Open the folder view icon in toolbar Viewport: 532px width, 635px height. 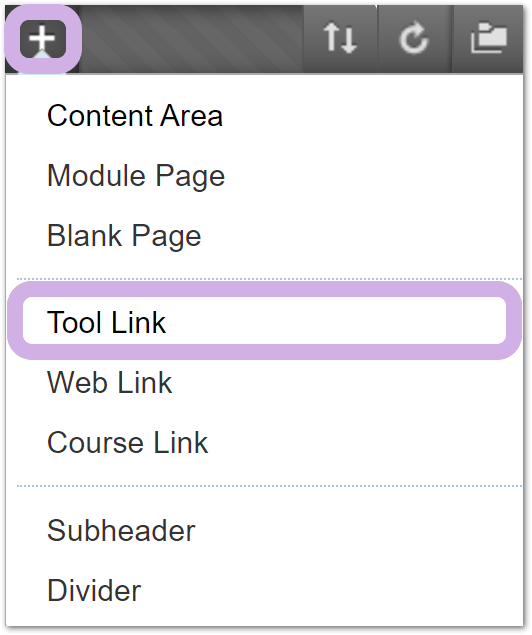489,38
